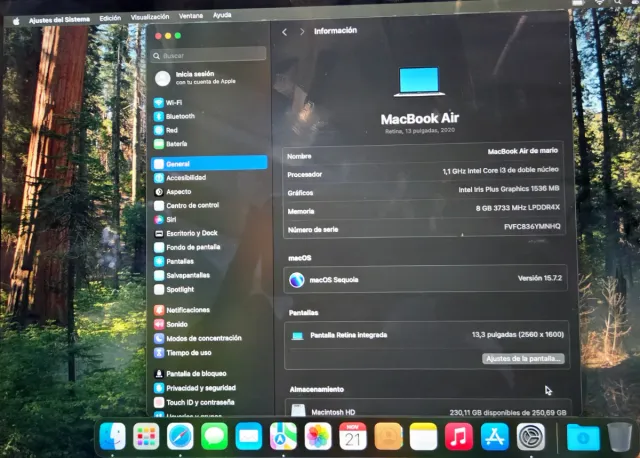Screen dimensions: 640x458
Task: Open Finder from the Dock
Action: [112, 436]
